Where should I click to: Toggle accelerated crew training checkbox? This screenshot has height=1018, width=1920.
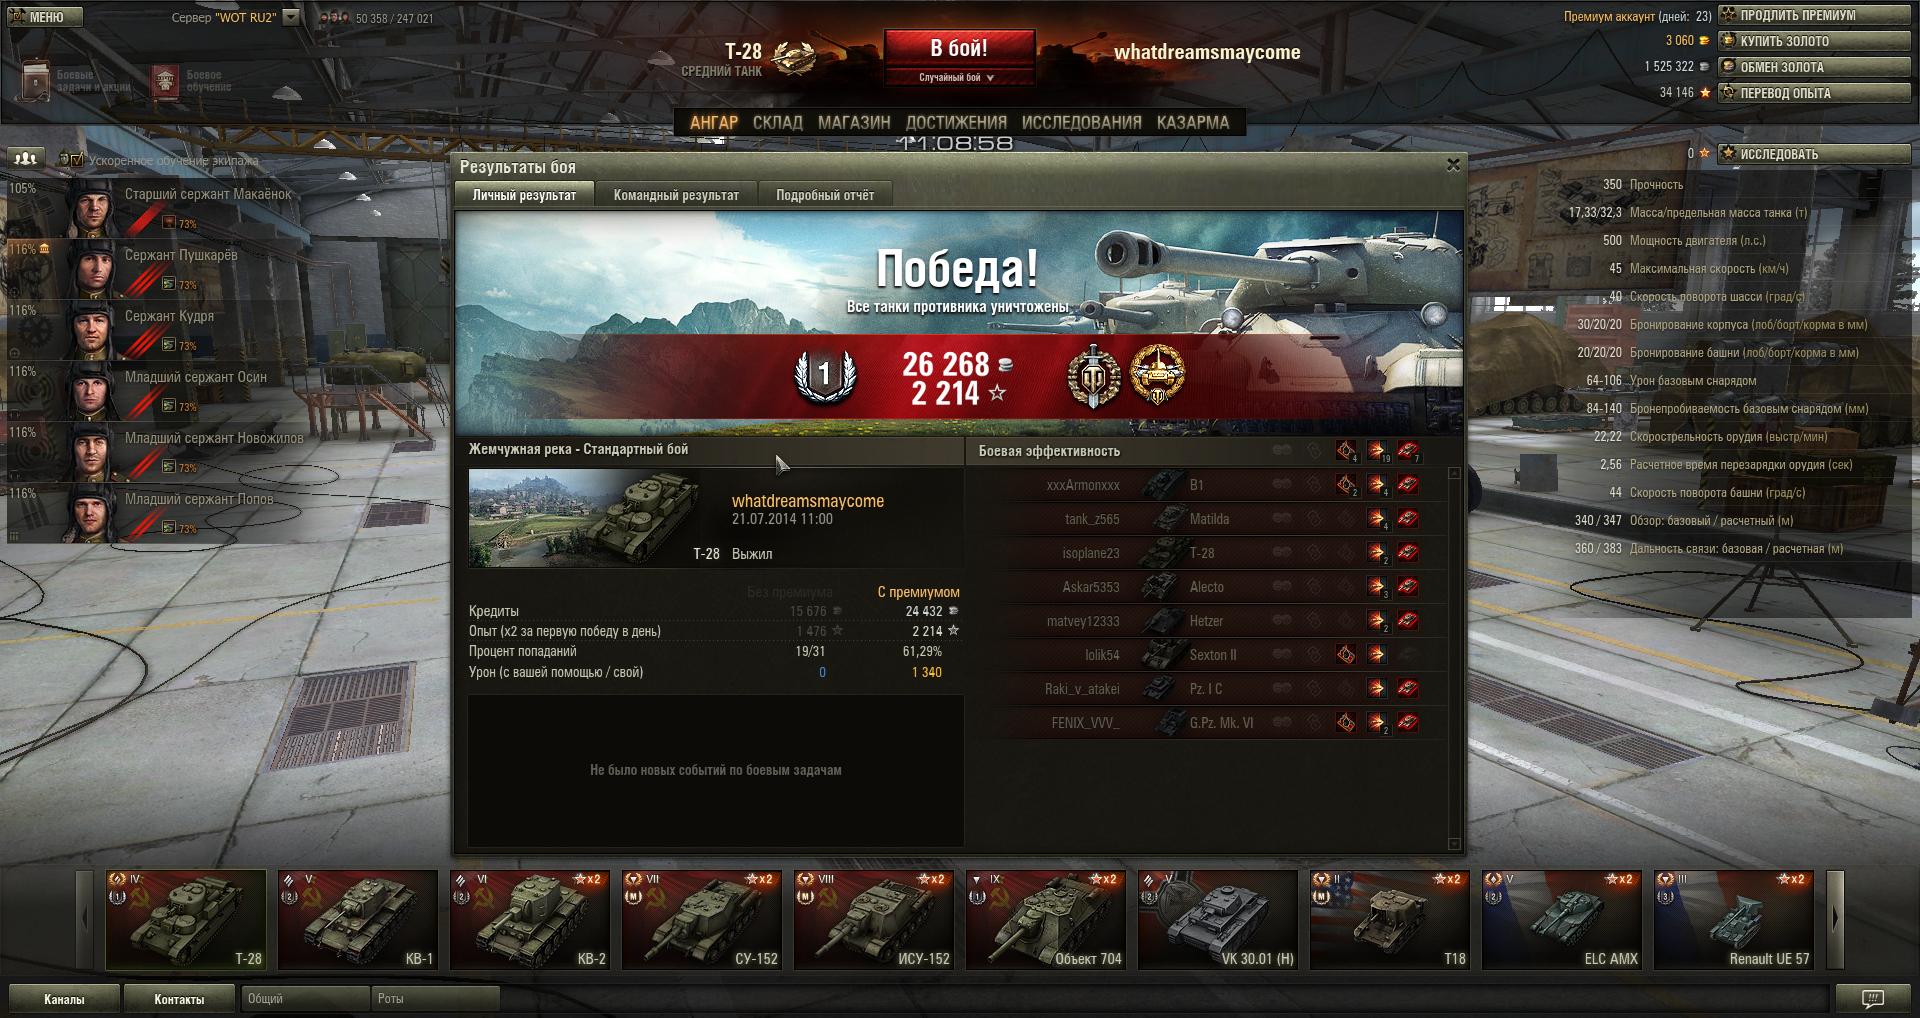coord(70,159)
